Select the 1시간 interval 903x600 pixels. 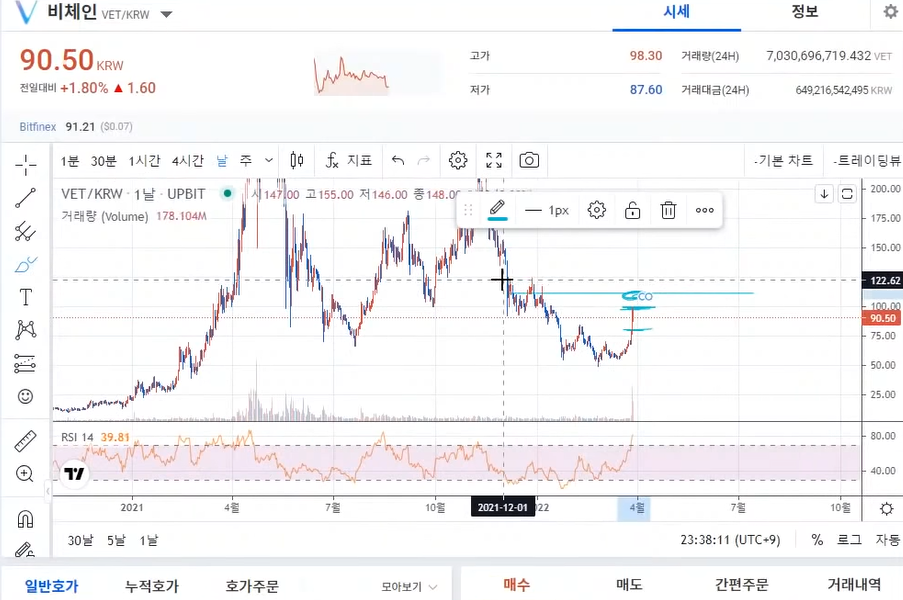[144, 161]
